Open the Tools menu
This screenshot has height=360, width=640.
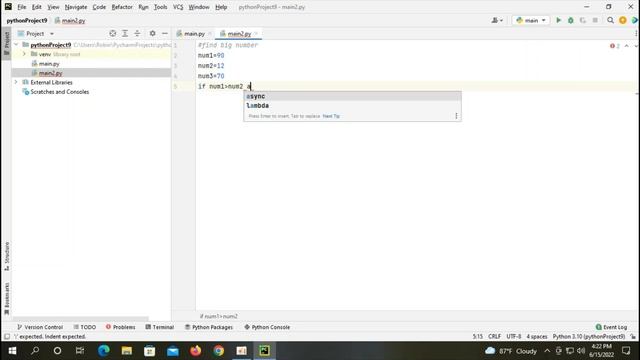point(160,7)
